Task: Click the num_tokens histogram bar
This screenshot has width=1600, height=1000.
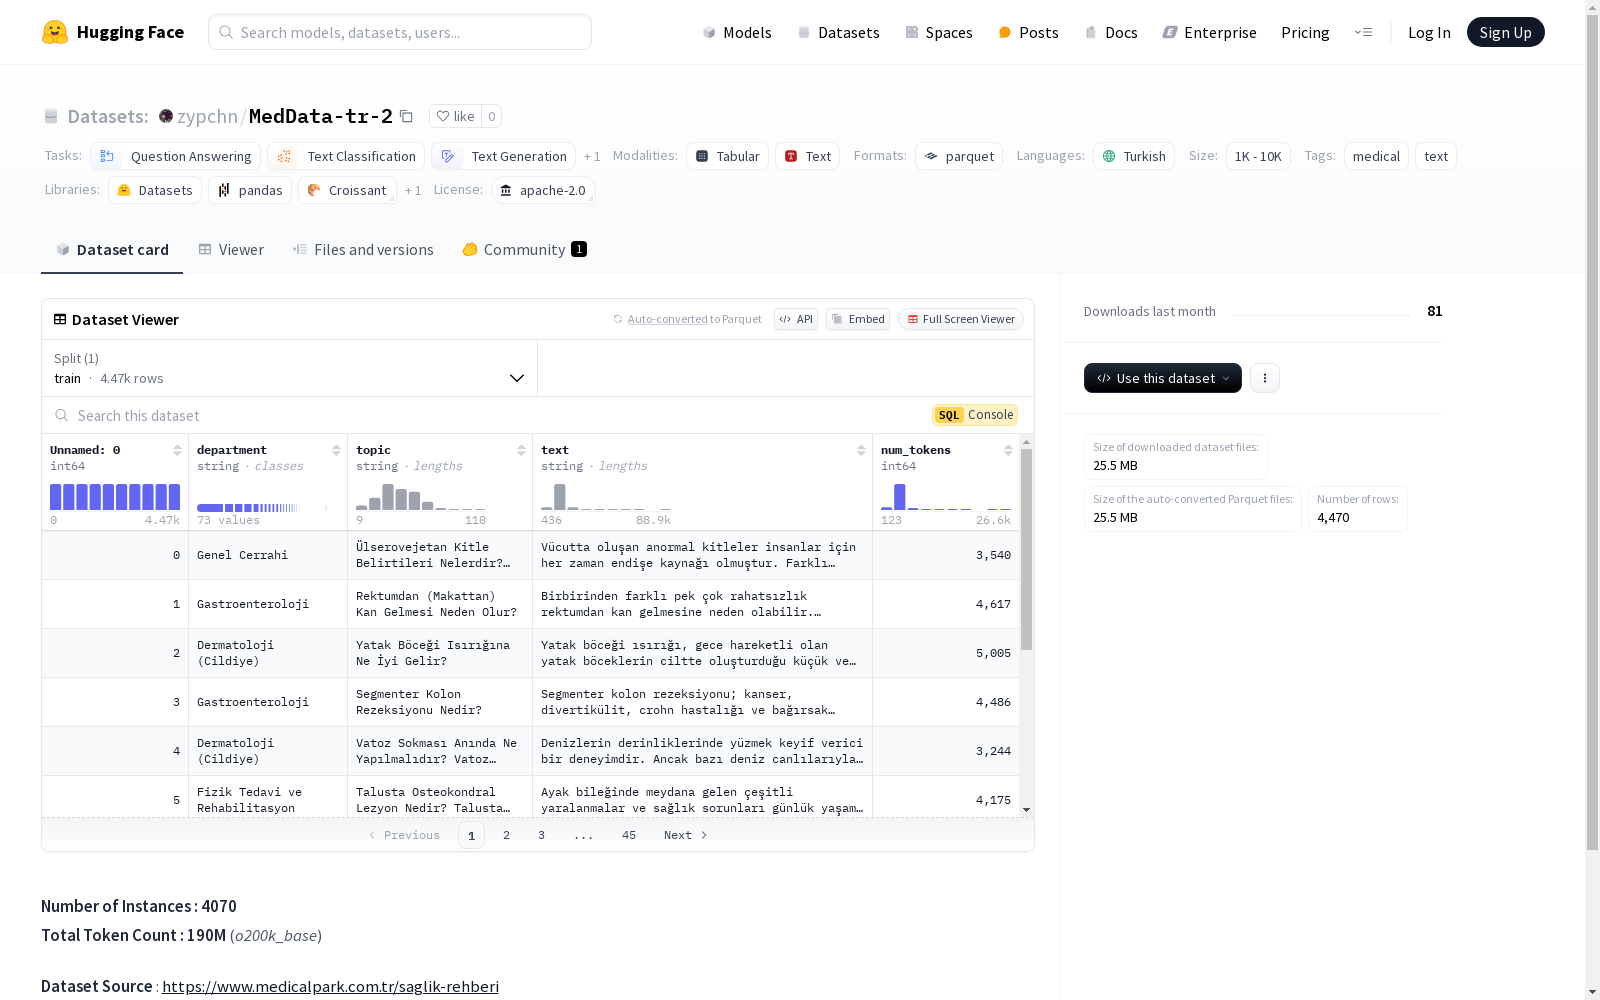Action: 899,497
